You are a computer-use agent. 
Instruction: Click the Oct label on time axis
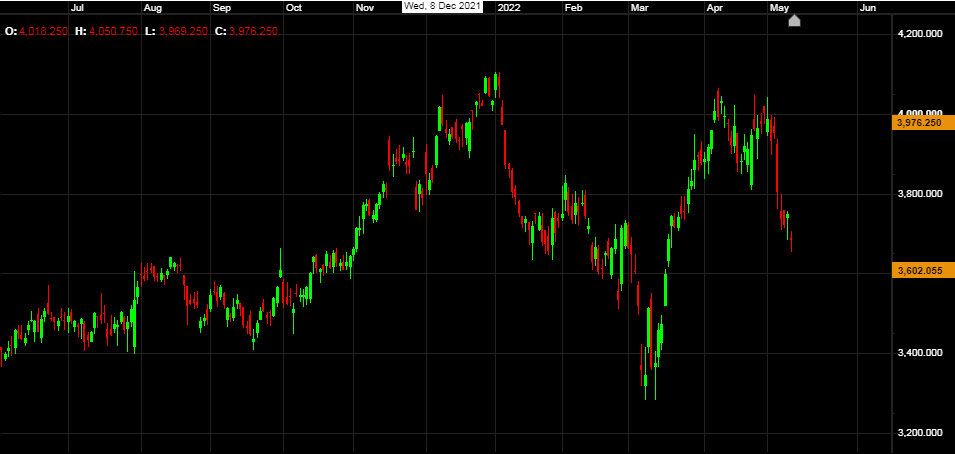click(294, 7)
